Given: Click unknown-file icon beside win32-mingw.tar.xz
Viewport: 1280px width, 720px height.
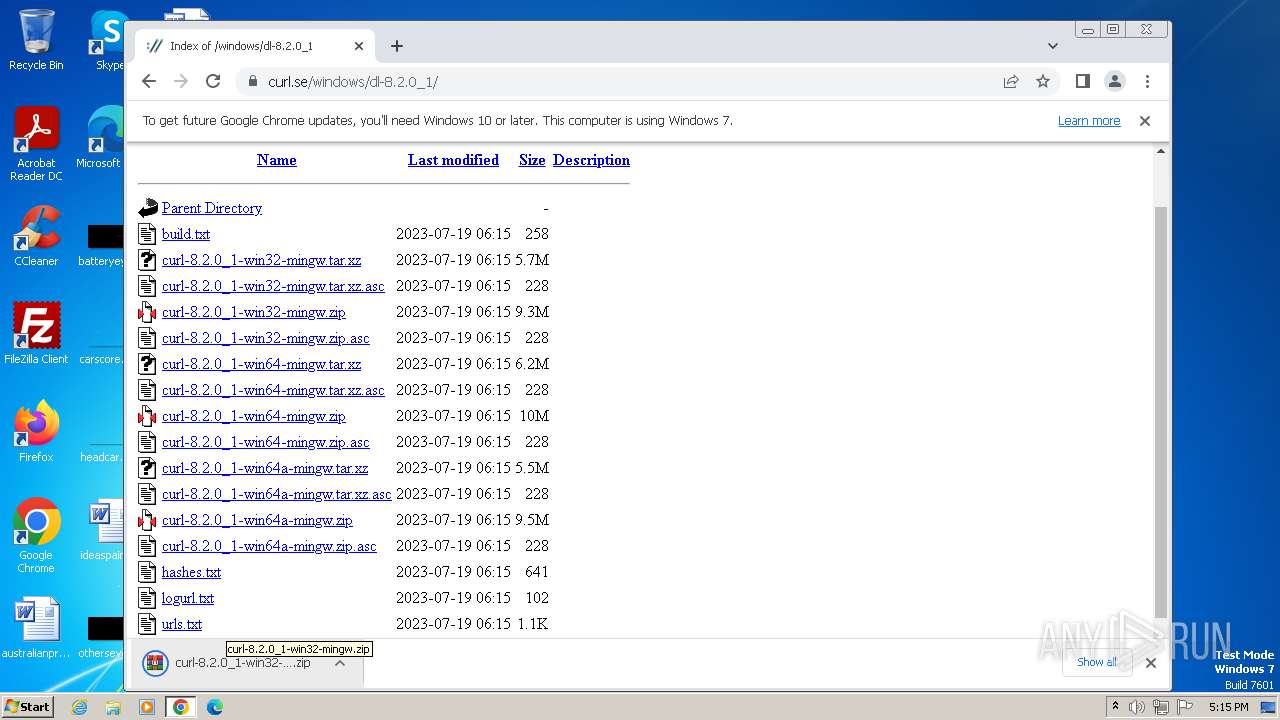Looking at the screenshot, I should (x=148, y=260).
